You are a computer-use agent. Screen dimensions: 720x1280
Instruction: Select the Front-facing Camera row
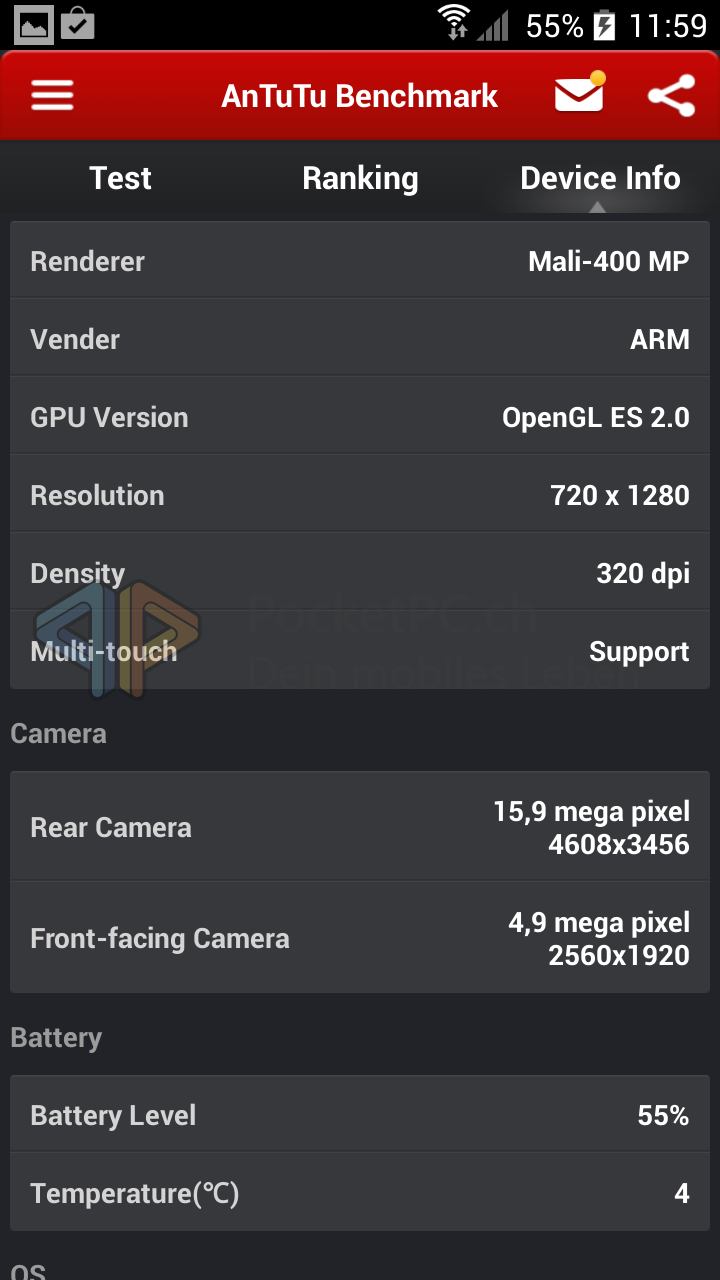pyautogui.click(x=360, y=938)
